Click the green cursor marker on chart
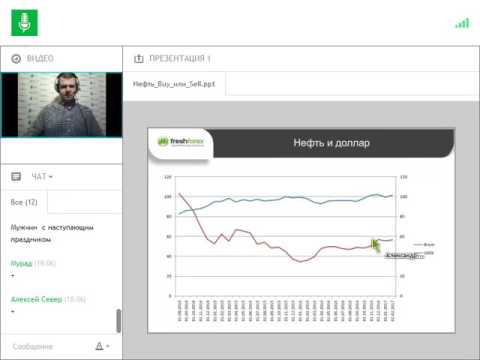The image size is (480, 360). click(376, 245)
